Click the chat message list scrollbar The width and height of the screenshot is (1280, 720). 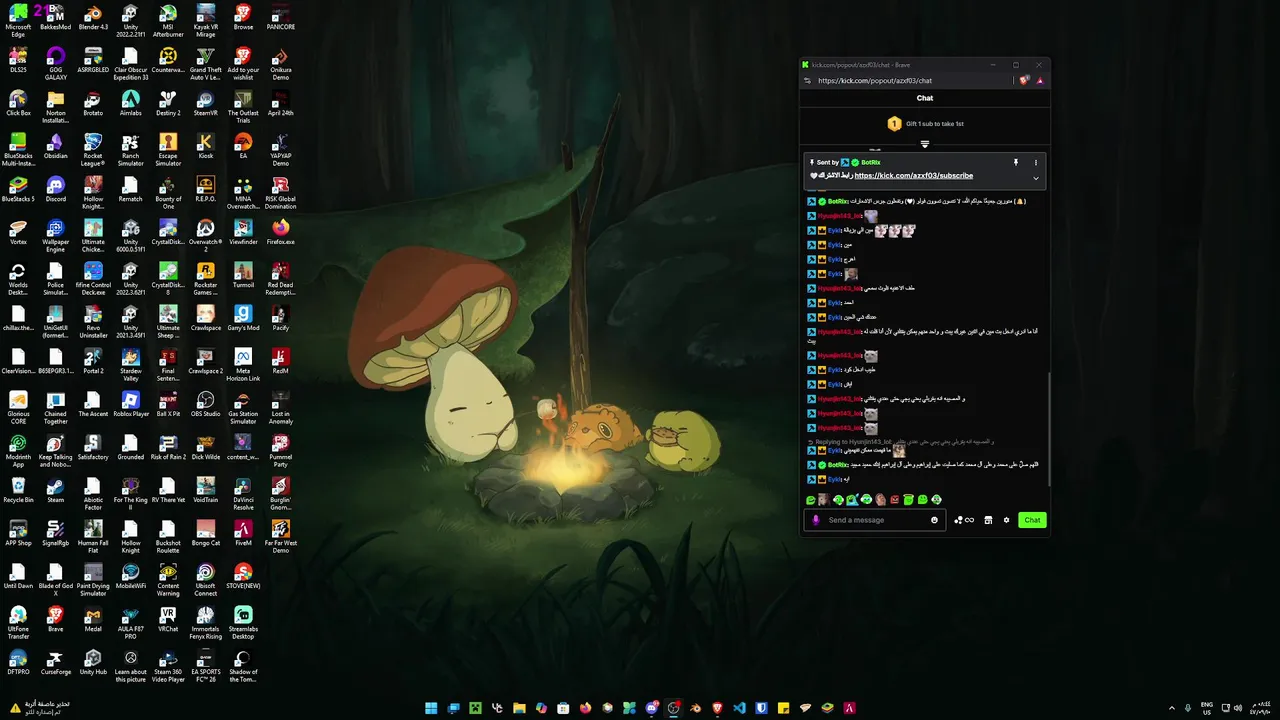(x=1048, y=430)
